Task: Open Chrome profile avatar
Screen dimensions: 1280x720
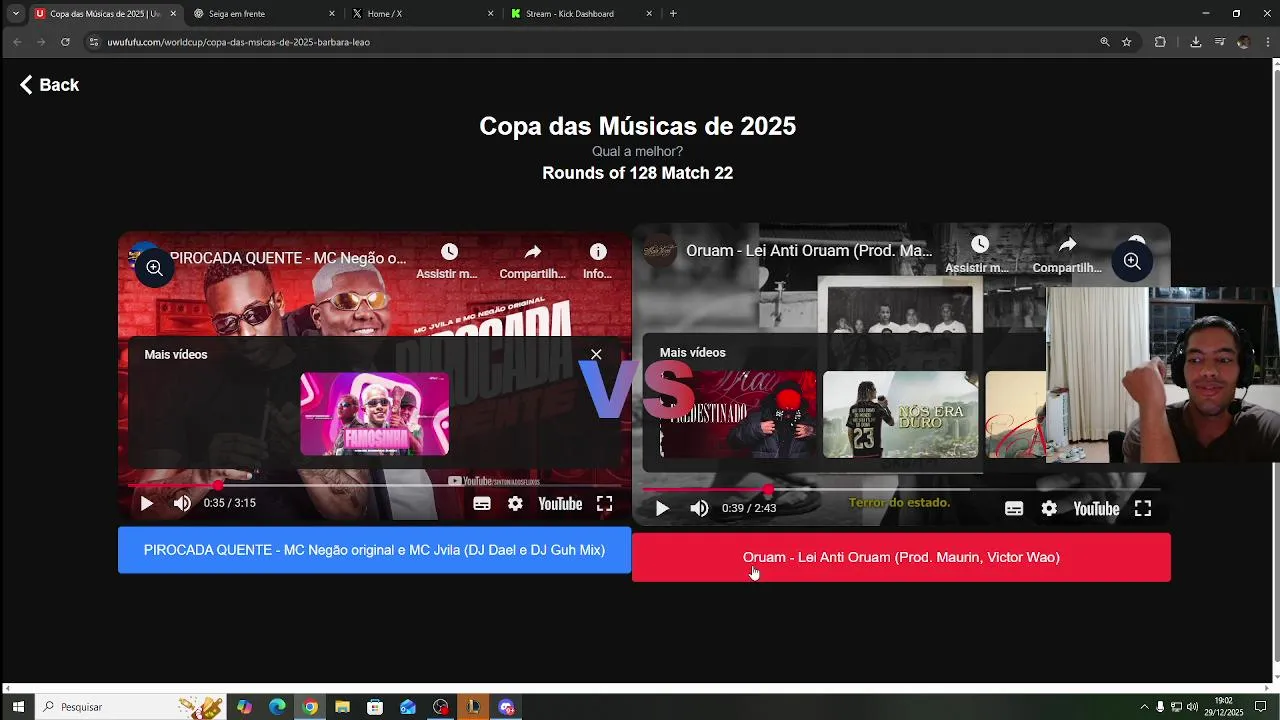Action: click(x=1243, y=42)
